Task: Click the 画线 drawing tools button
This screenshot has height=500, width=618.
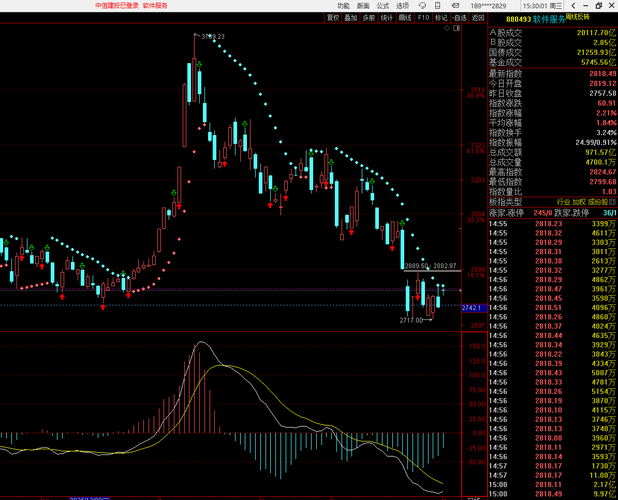Action: 405,18
